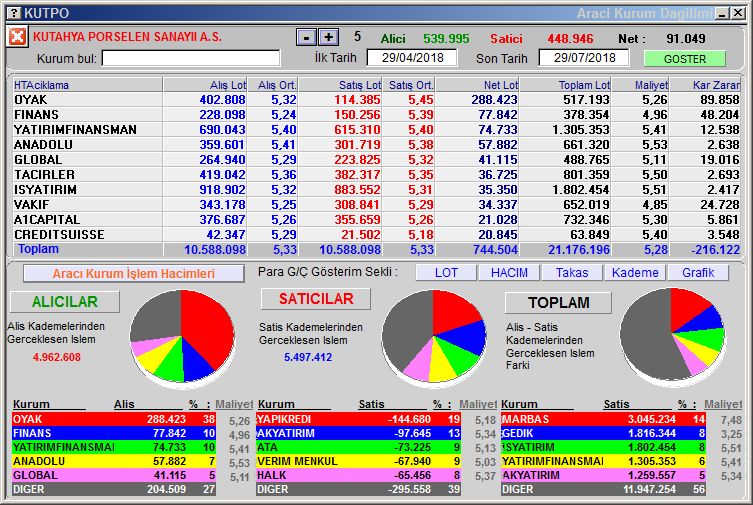Click the ALICILAR button

pos(65,301)
